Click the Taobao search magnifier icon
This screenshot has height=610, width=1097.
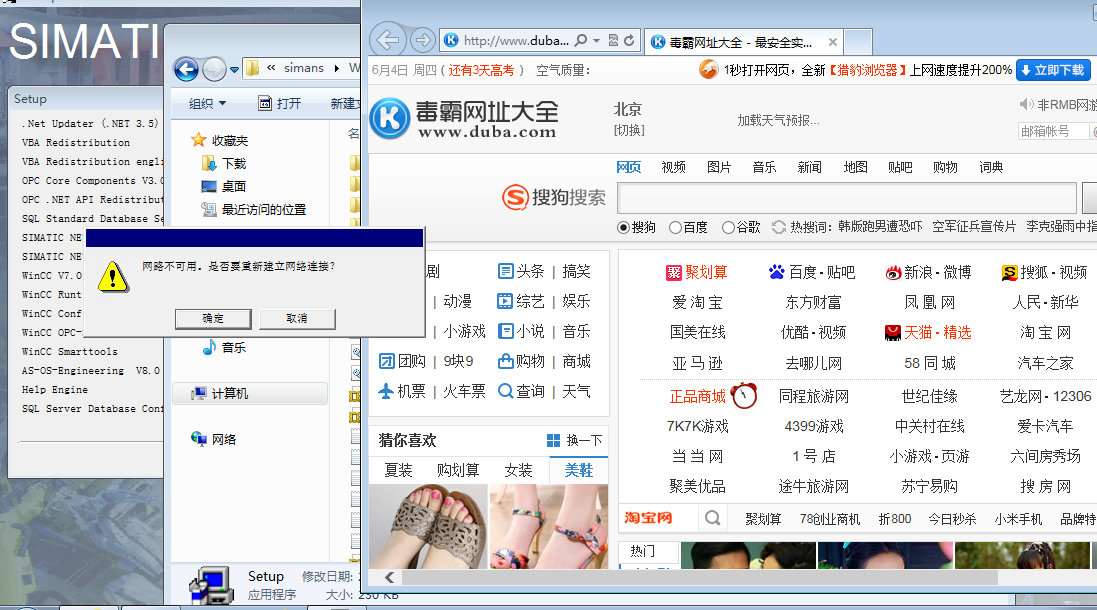[x=712, y=518]
